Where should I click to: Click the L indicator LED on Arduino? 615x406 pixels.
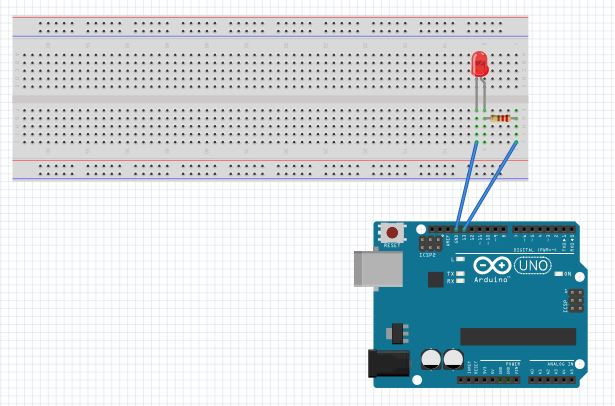click(x=460, y=259)
